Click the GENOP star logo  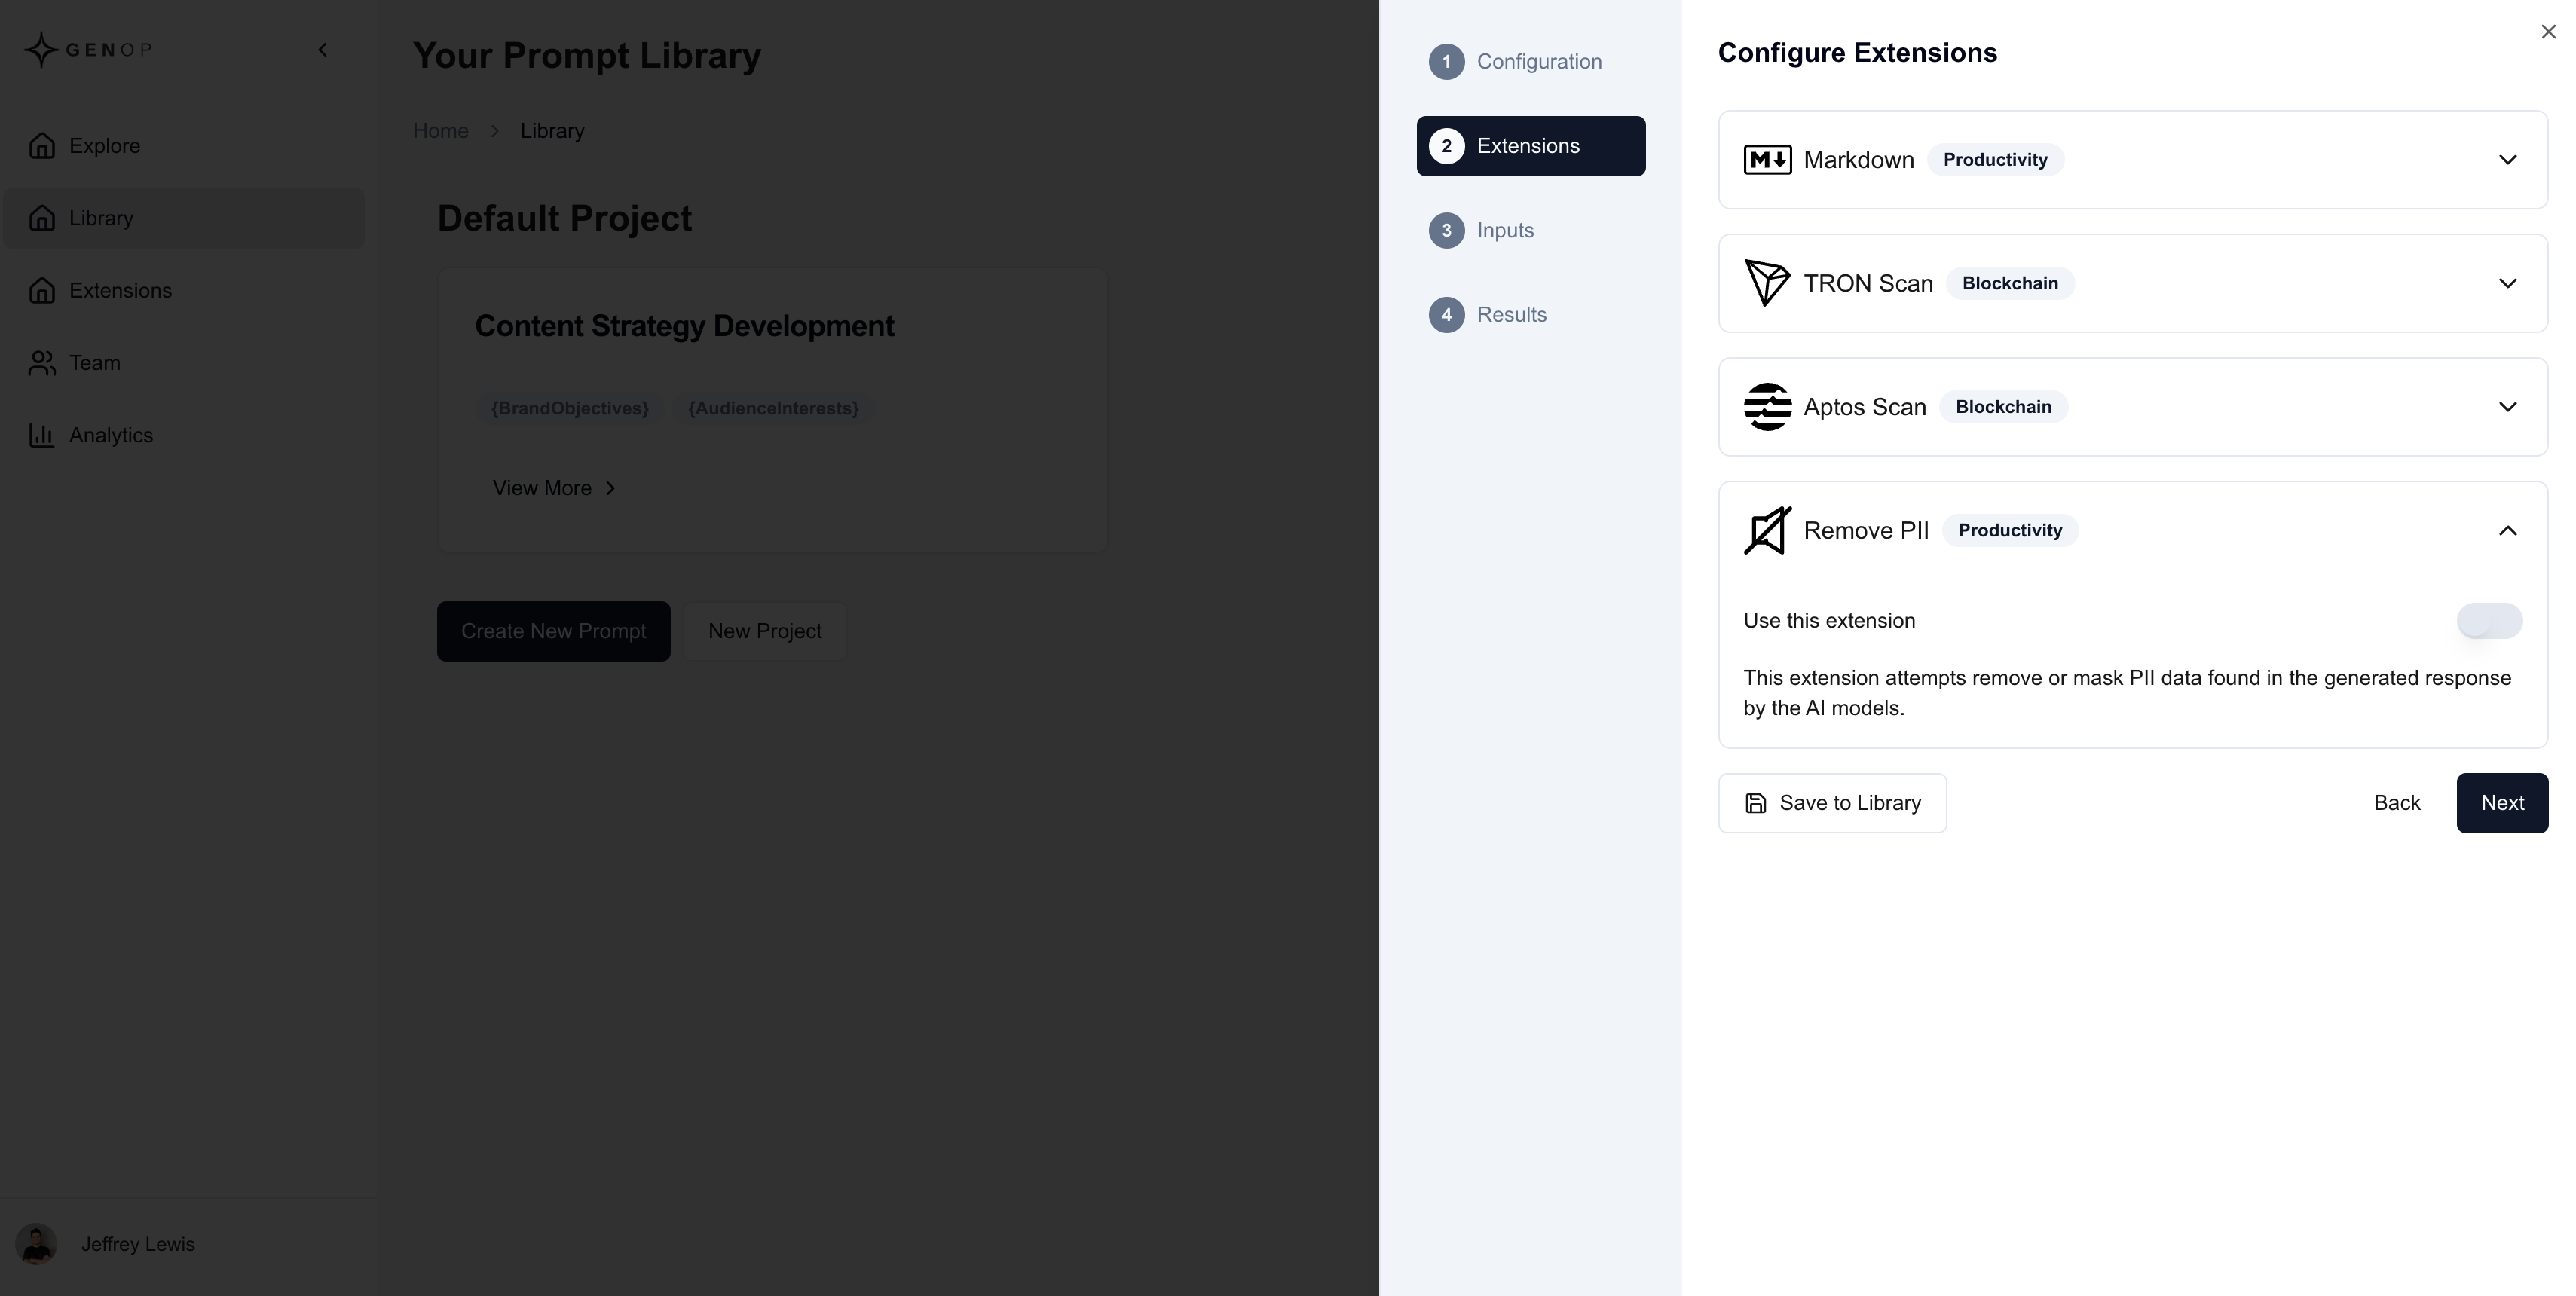41,49
